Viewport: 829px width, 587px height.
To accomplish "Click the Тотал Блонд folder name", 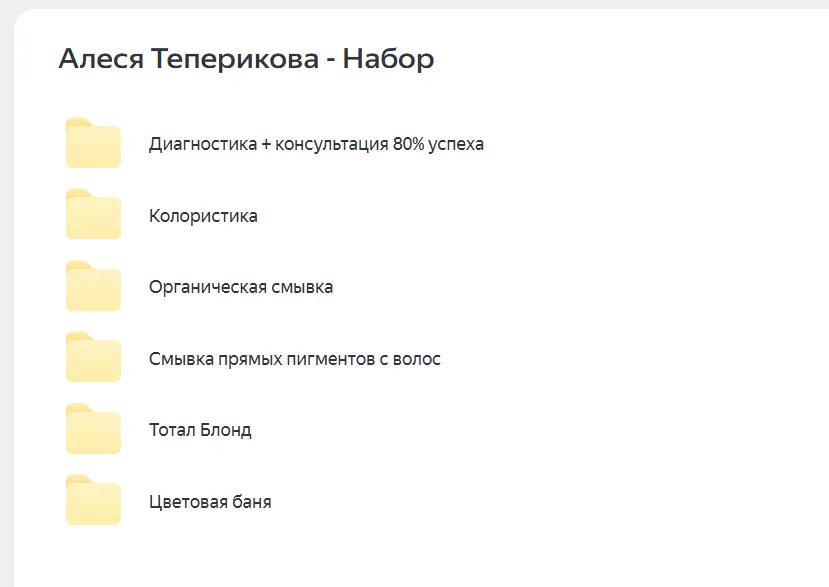I will (200, 431).
